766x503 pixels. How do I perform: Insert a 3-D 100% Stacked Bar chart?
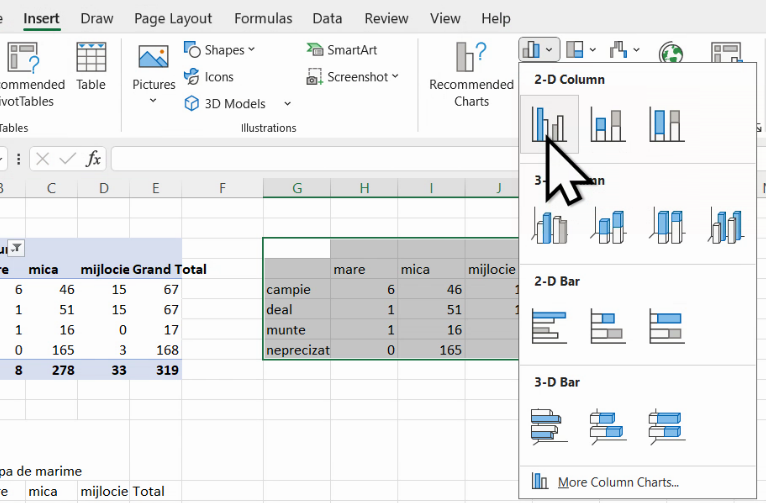tap(665, 426)
